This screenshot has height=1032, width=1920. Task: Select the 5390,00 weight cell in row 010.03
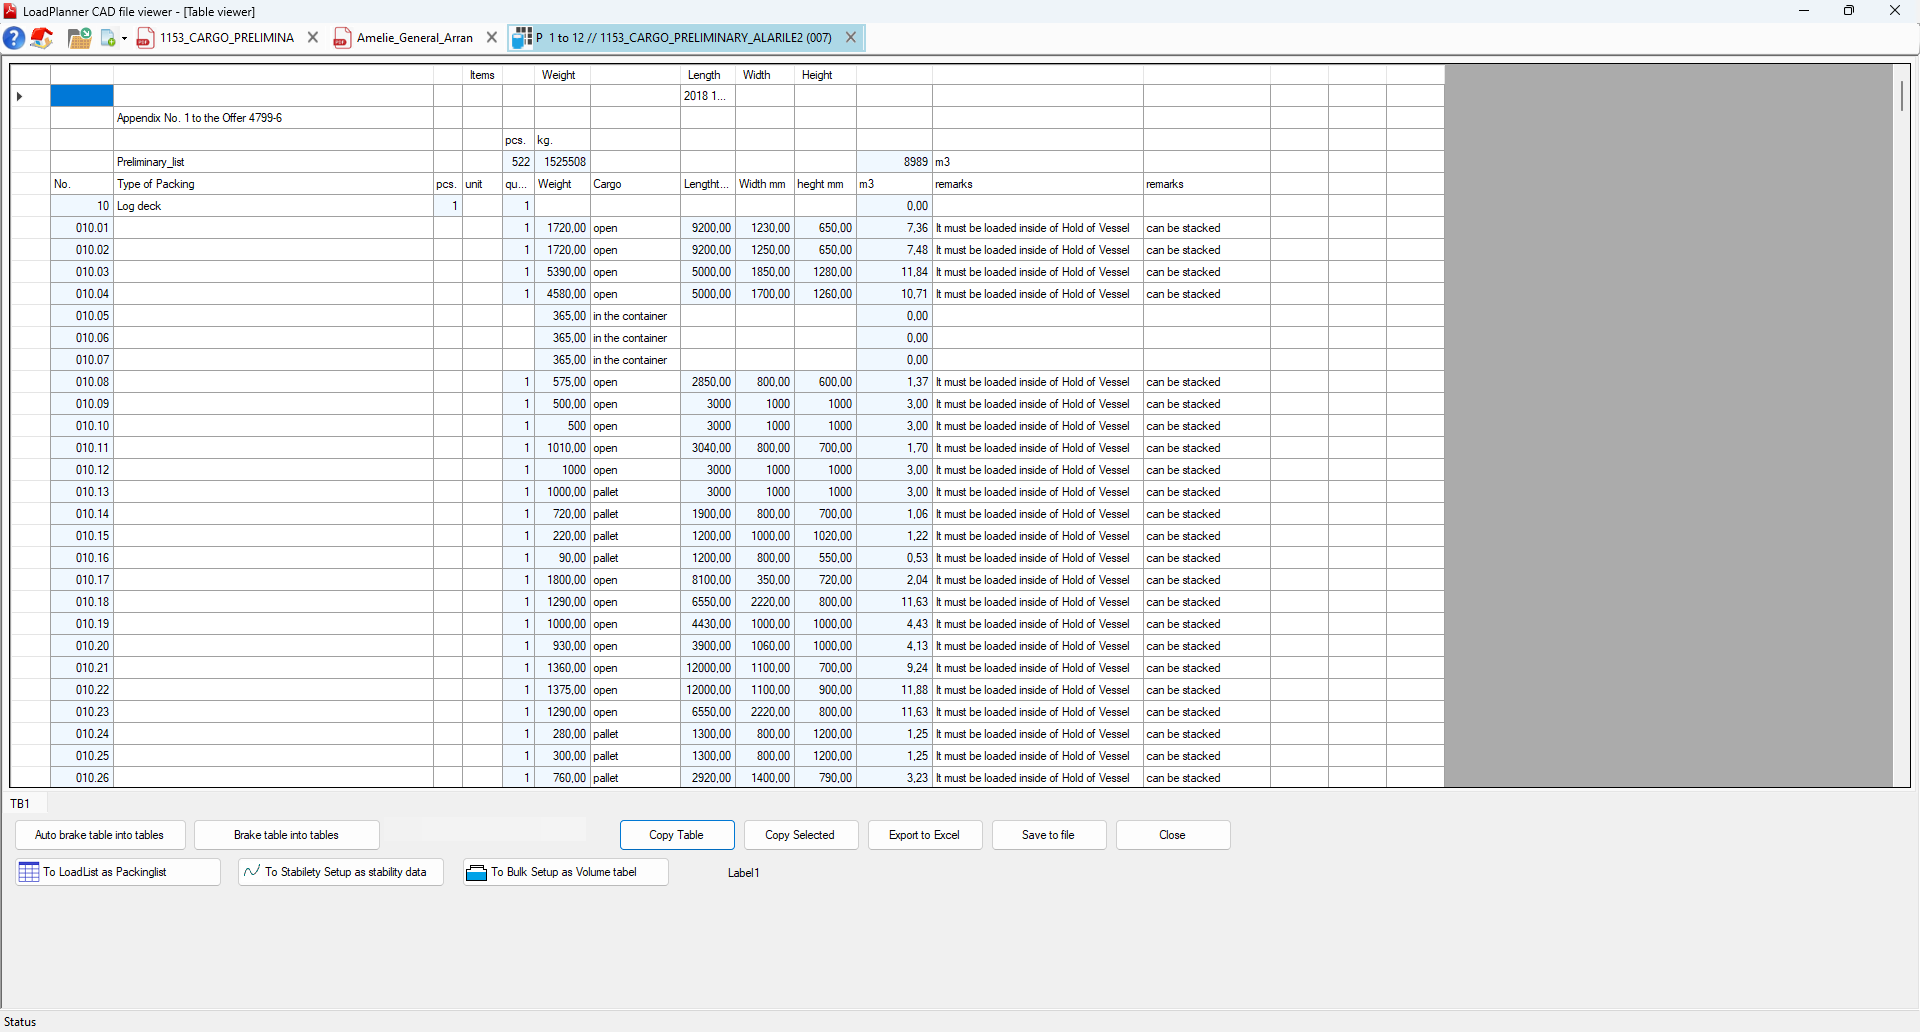tap(562, 272)
